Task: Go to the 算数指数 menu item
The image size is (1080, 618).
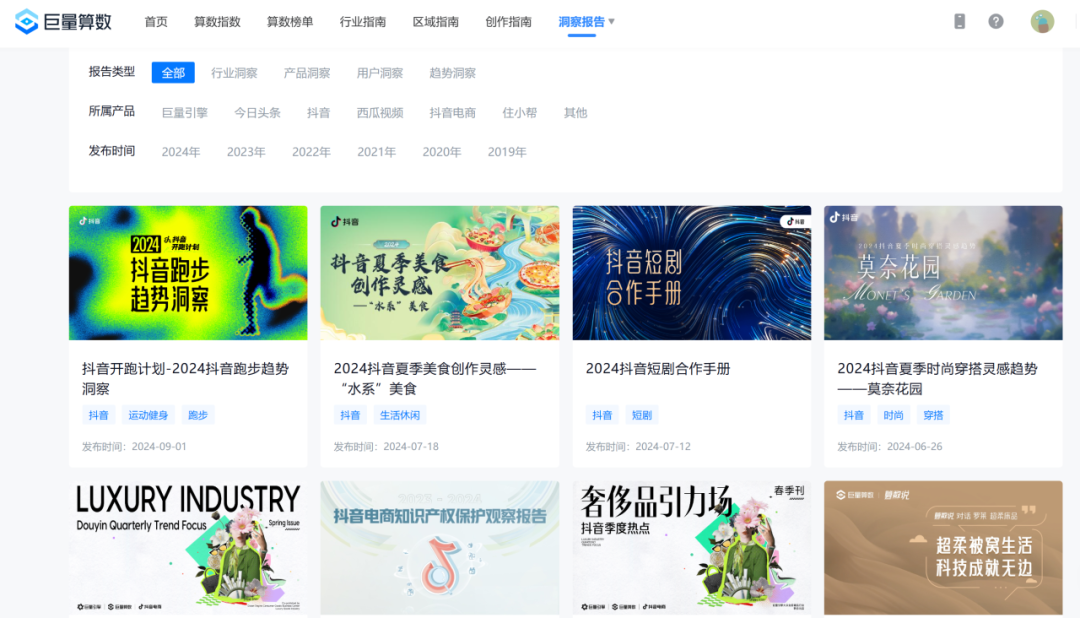Action: point(217,21)
